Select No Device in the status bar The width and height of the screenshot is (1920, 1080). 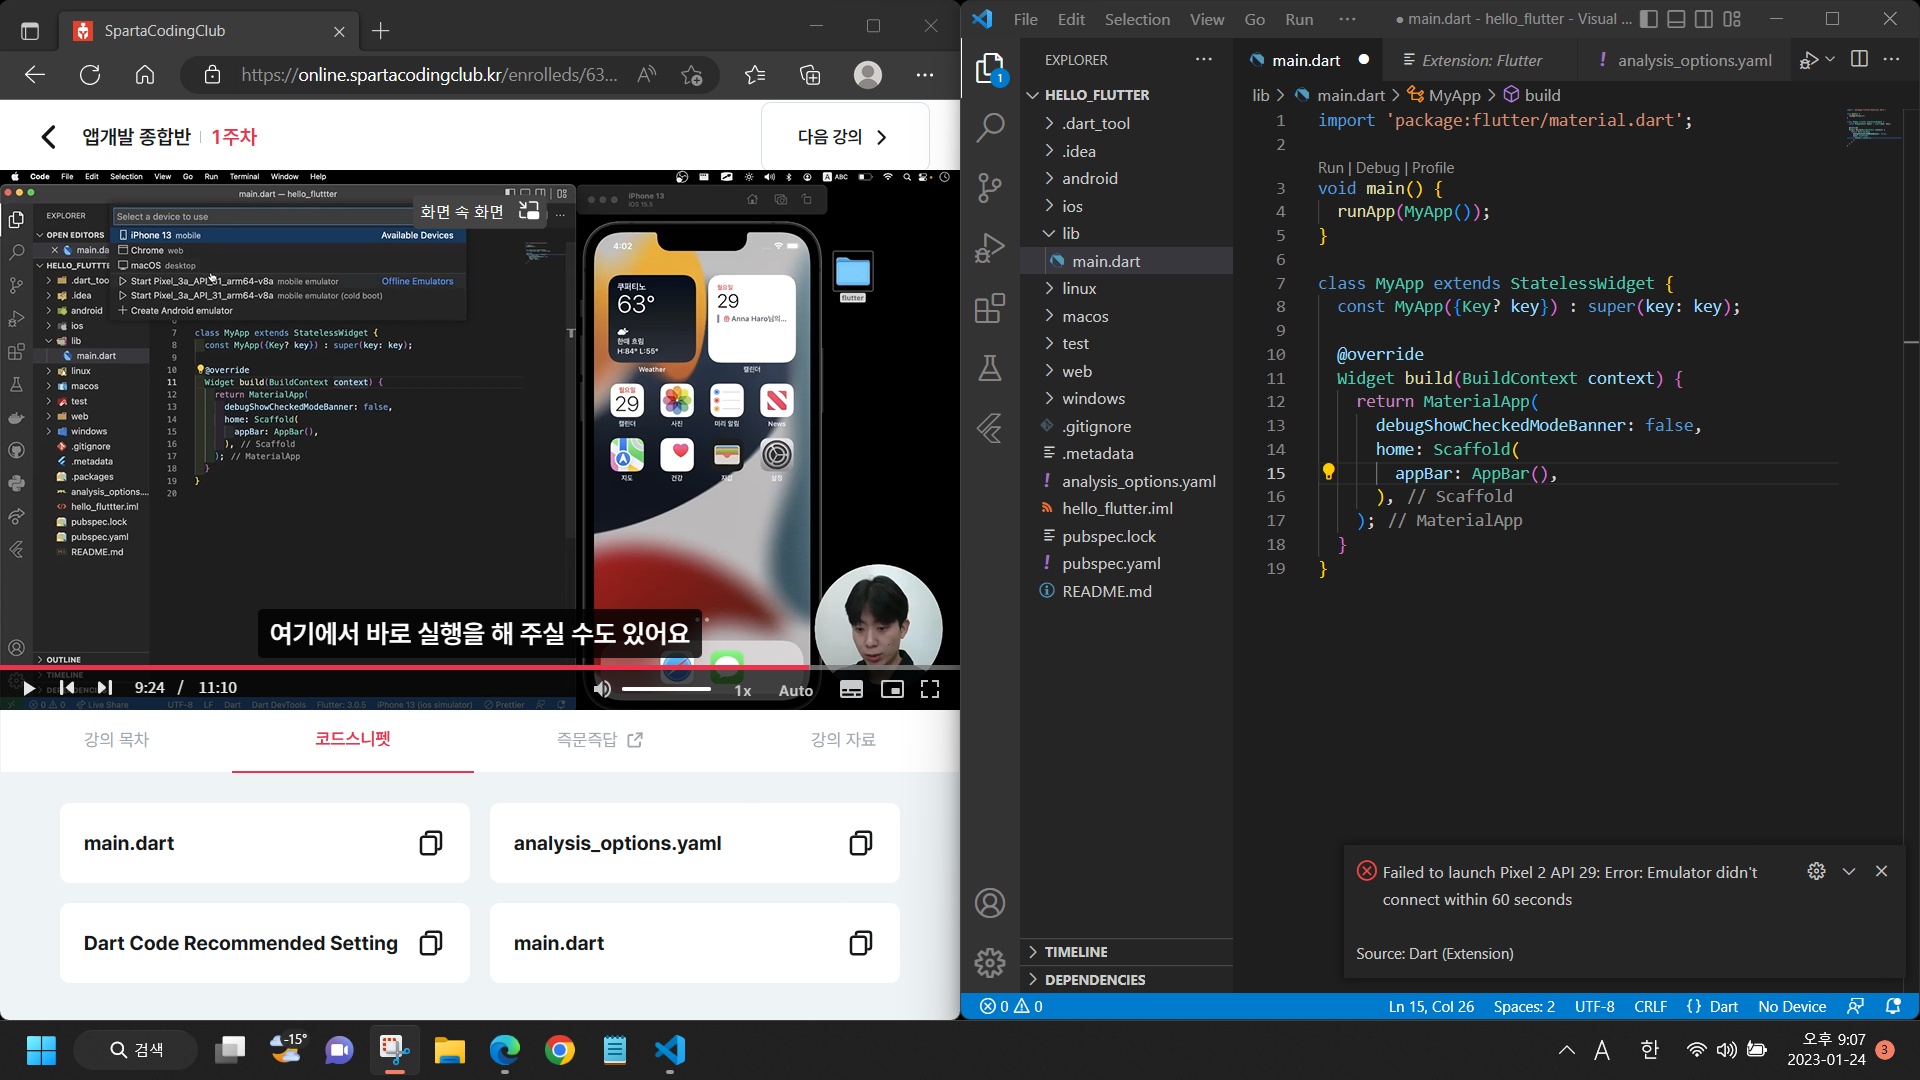click(1792, 1006)
